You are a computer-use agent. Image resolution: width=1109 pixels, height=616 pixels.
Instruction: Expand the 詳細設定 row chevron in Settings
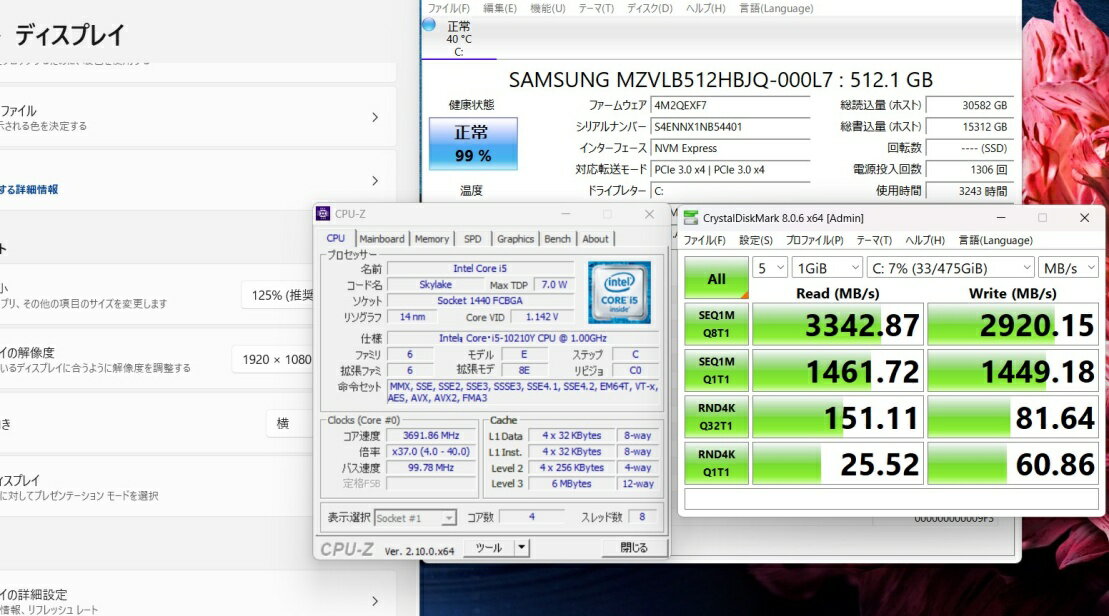coord(375,601)
